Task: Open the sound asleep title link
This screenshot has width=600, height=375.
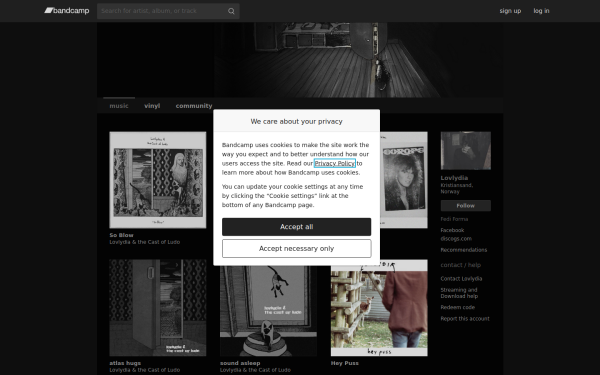Action: (240, 363)
